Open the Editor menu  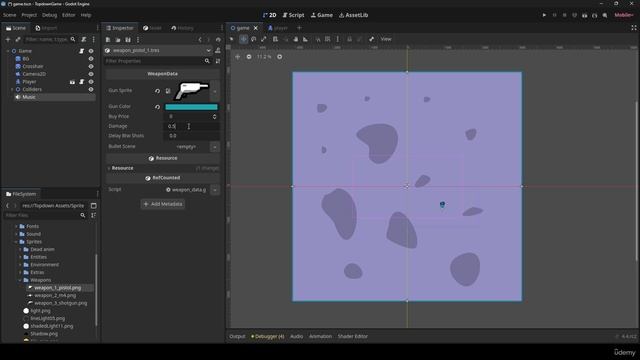tap(69, 15)
